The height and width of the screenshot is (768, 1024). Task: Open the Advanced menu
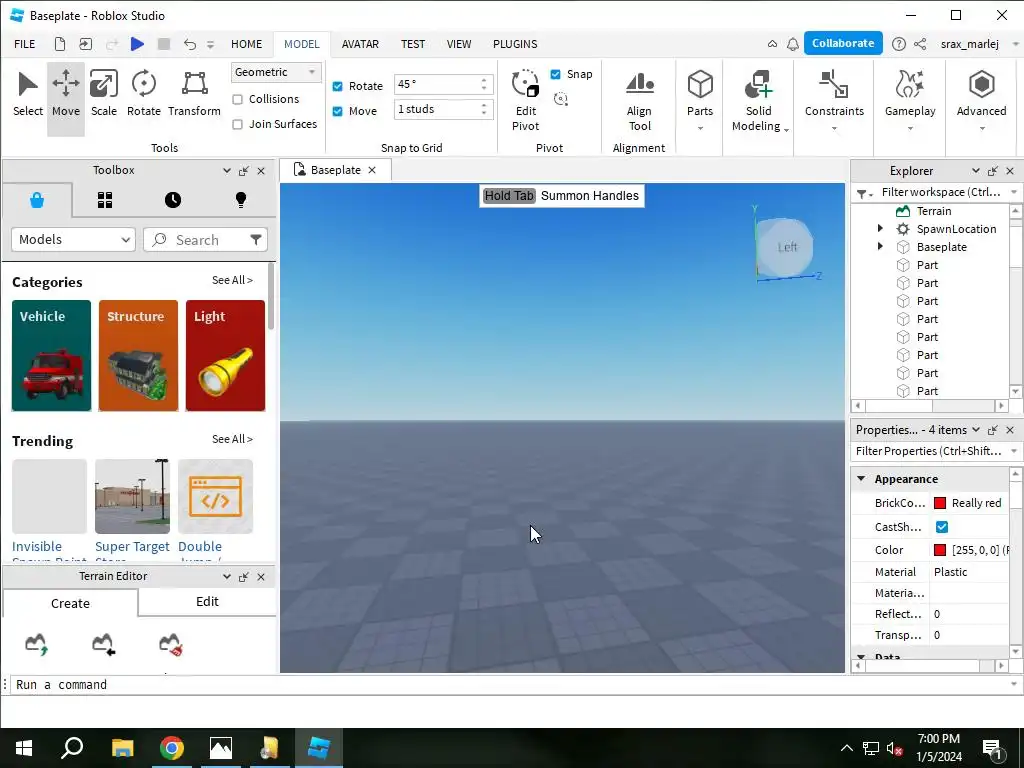981,100
